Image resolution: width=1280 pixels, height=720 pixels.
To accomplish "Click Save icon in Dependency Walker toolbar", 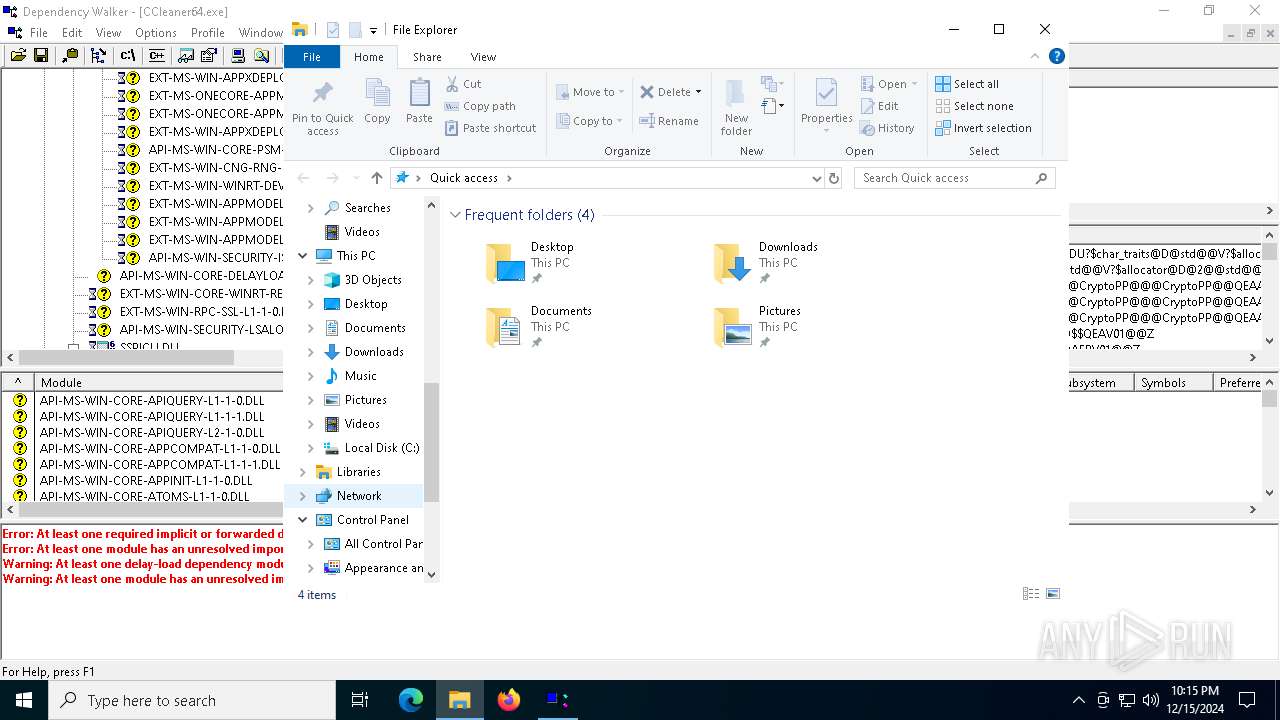I will pos(41,56).
